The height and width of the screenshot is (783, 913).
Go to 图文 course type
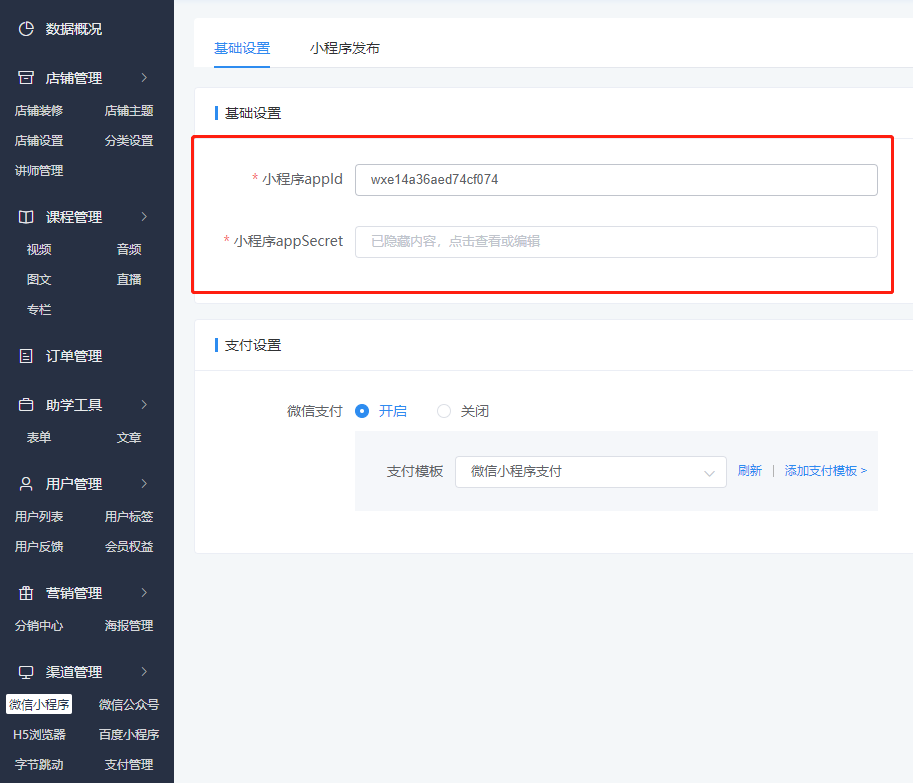click(x=39, y=279)
